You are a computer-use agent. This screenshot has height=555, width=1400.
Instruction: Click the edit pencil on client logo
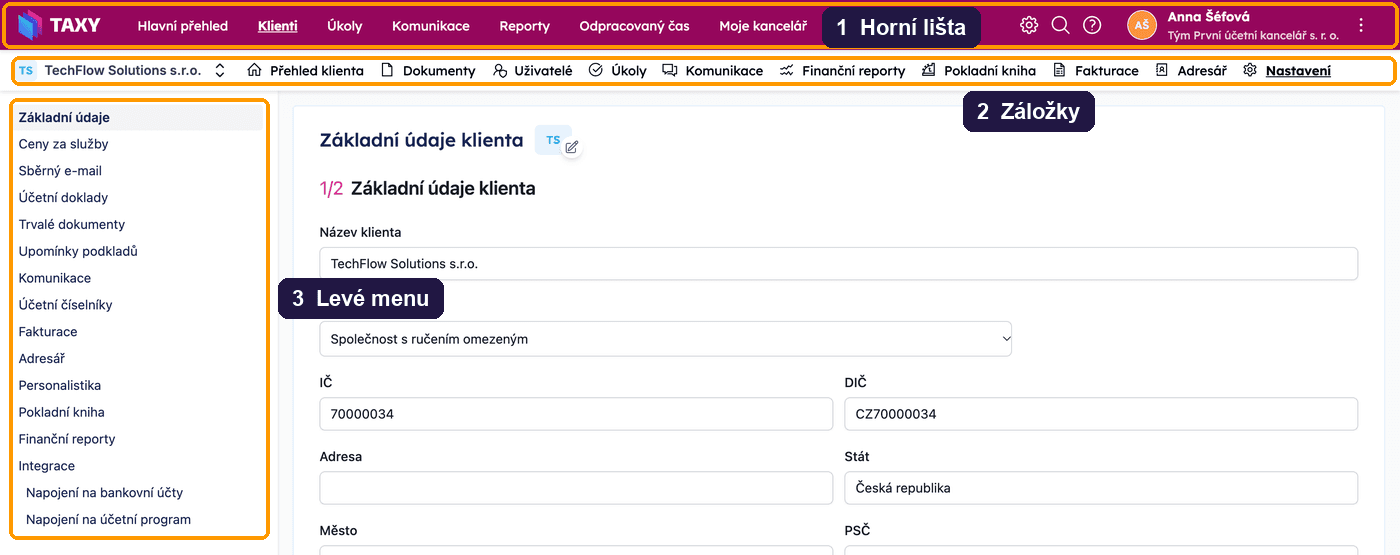coord(571,147)
